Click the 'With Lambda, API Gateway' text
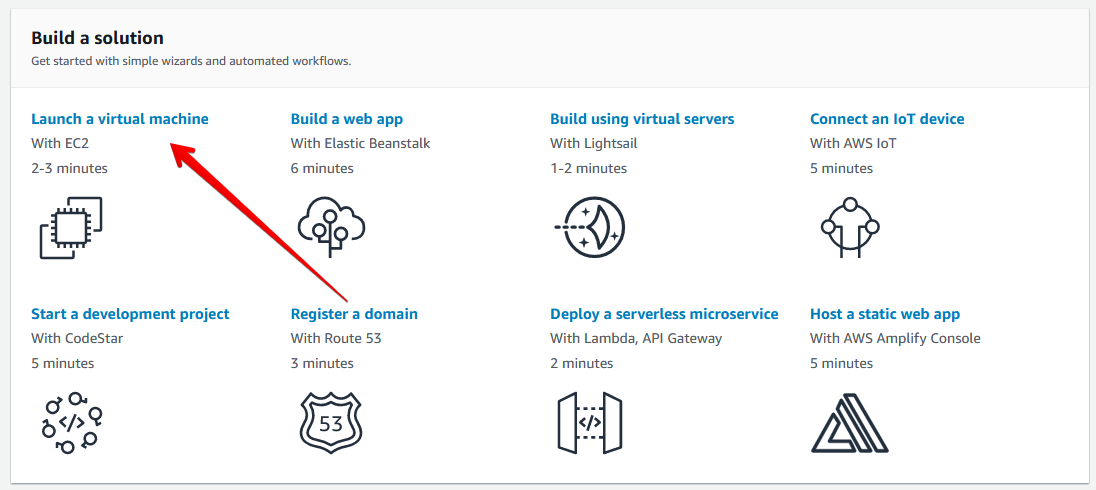1096x490 pixels. click(636, 339)
